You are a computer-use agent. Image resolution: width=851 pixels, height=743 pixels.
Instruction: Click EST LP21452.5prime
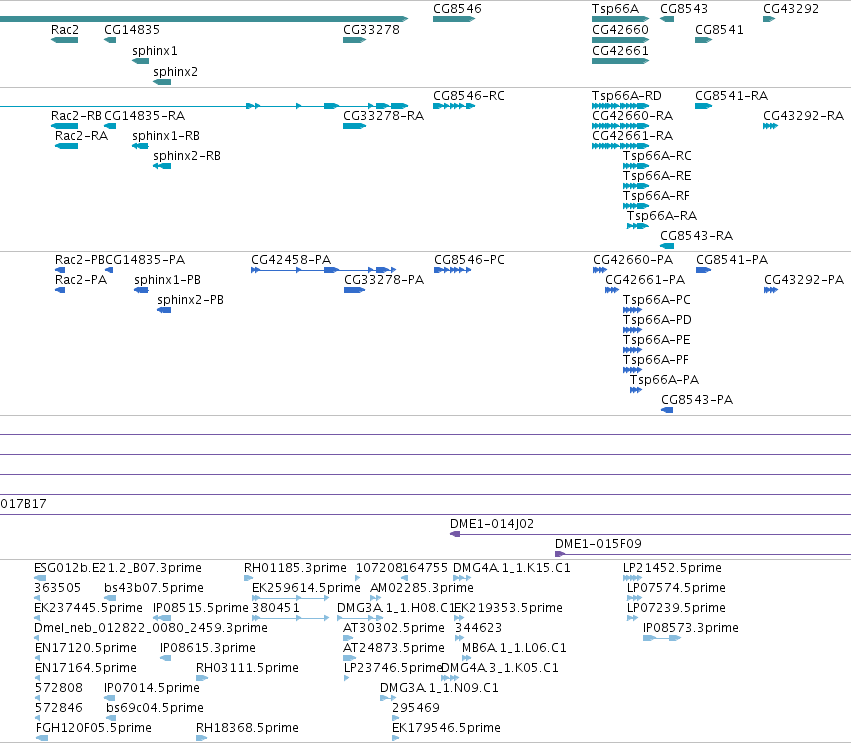tap(632, 578)
